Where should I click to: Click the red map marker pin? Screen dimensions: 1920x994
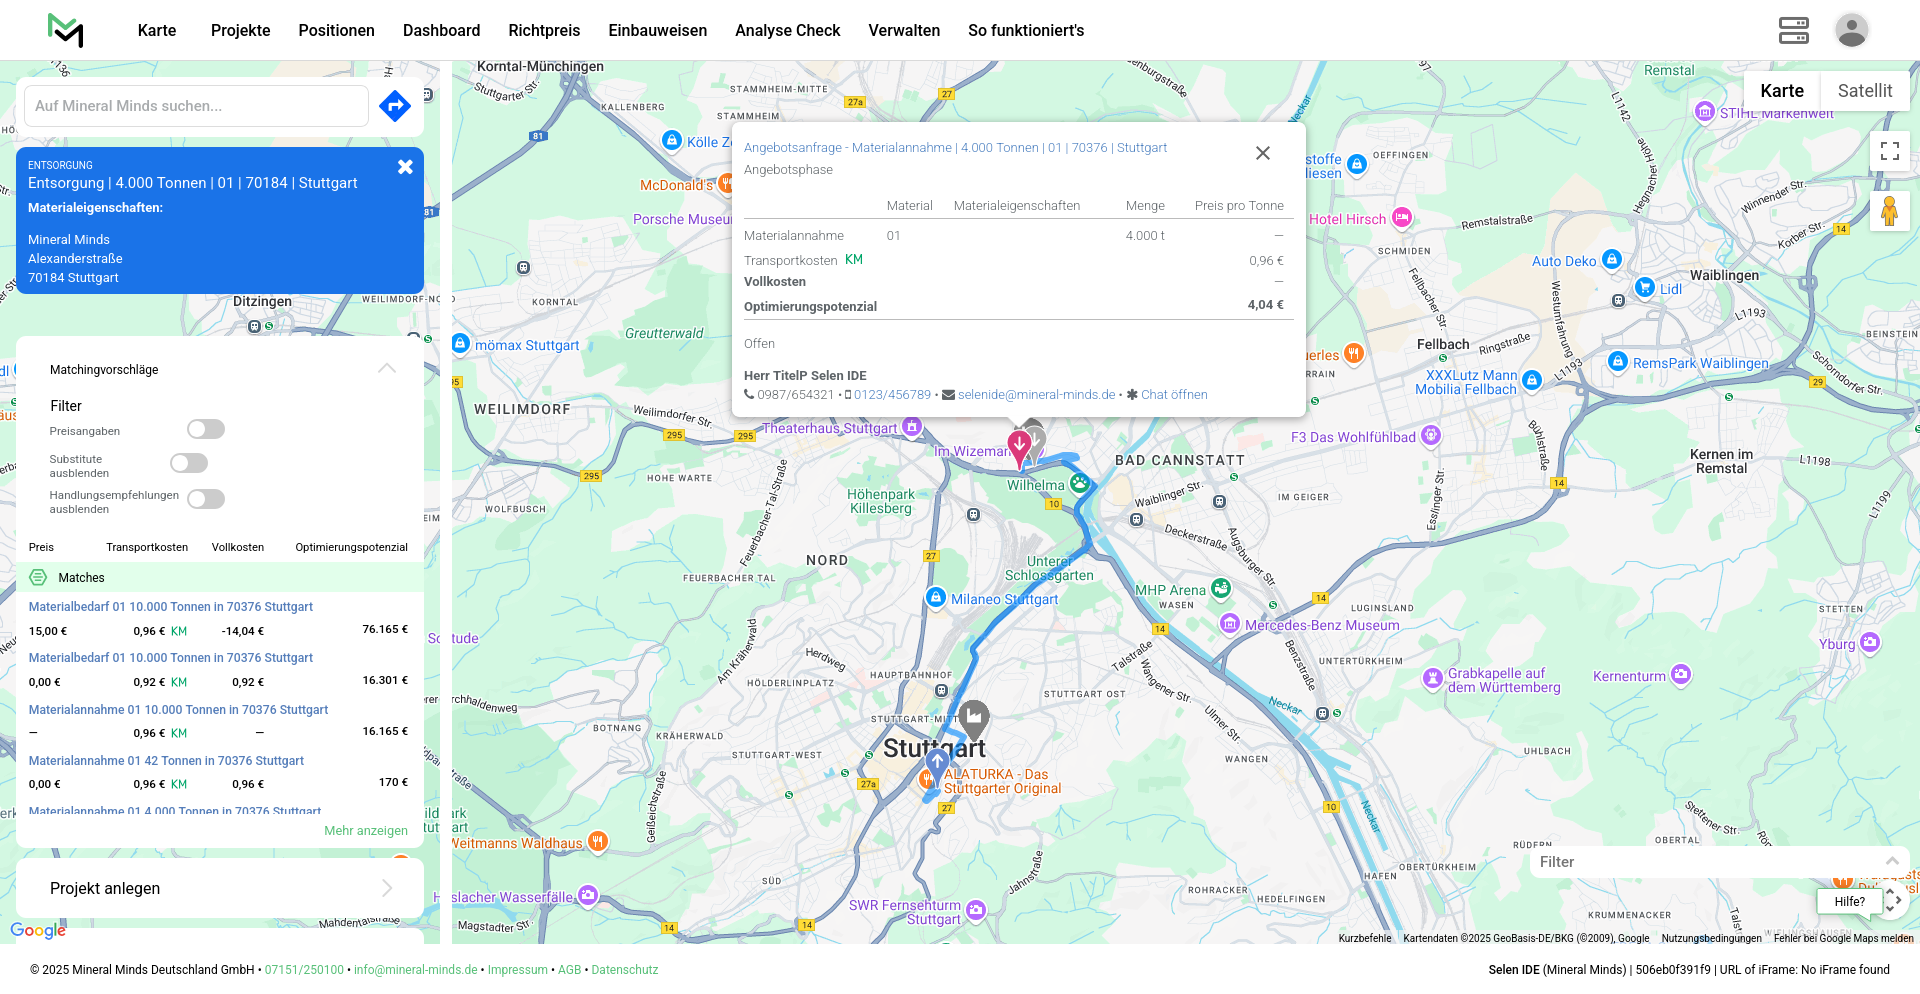click(1019, 447)
